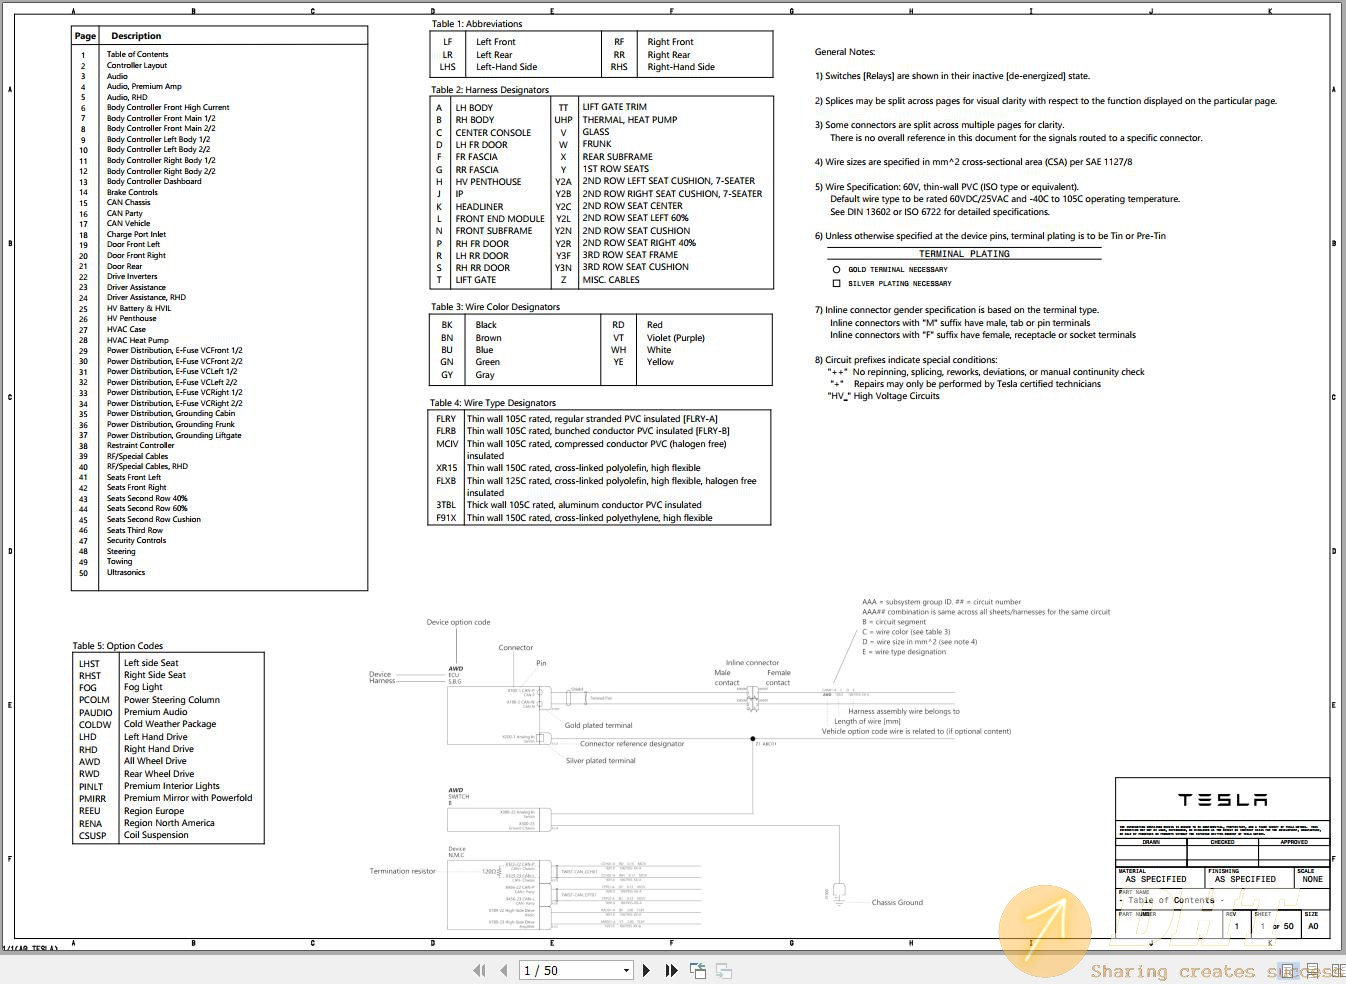Screen dimensions: 1346x984
Task: Click 'HVAC Heat Pump' contents entry
Action: pyautogui.click(x=137, y=340)
